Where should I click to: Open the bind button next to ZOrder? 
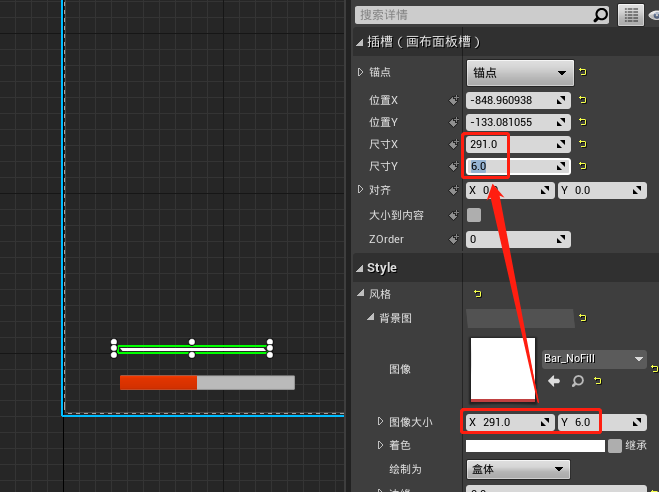click(453, 239)
